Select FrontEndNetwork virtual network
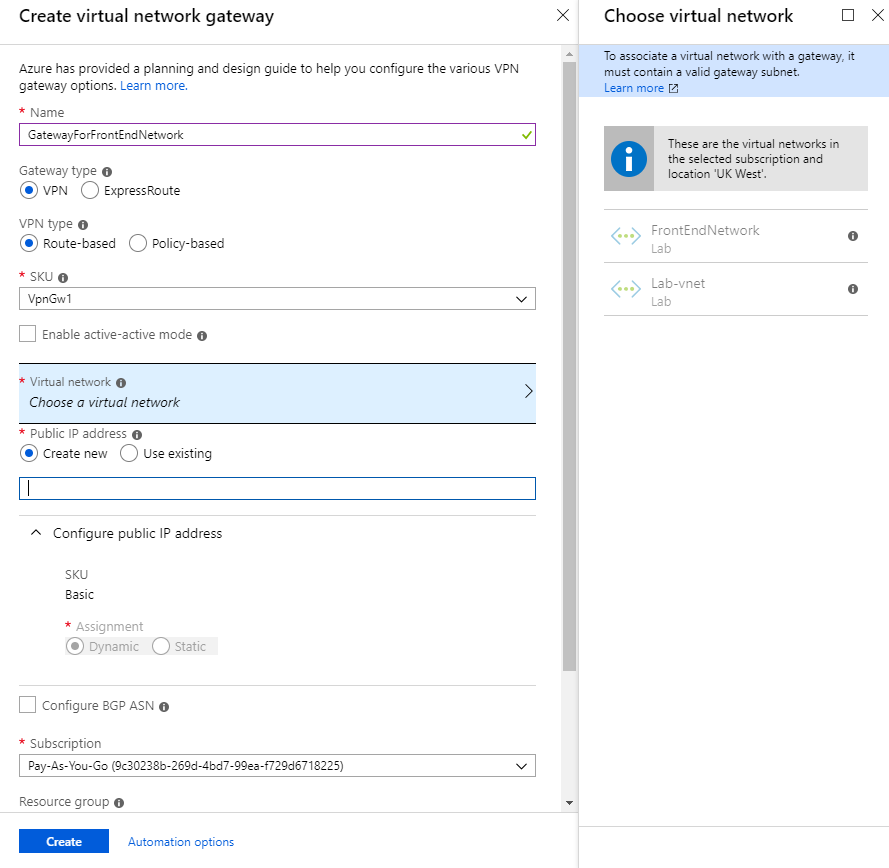 (x=705, y=237)
